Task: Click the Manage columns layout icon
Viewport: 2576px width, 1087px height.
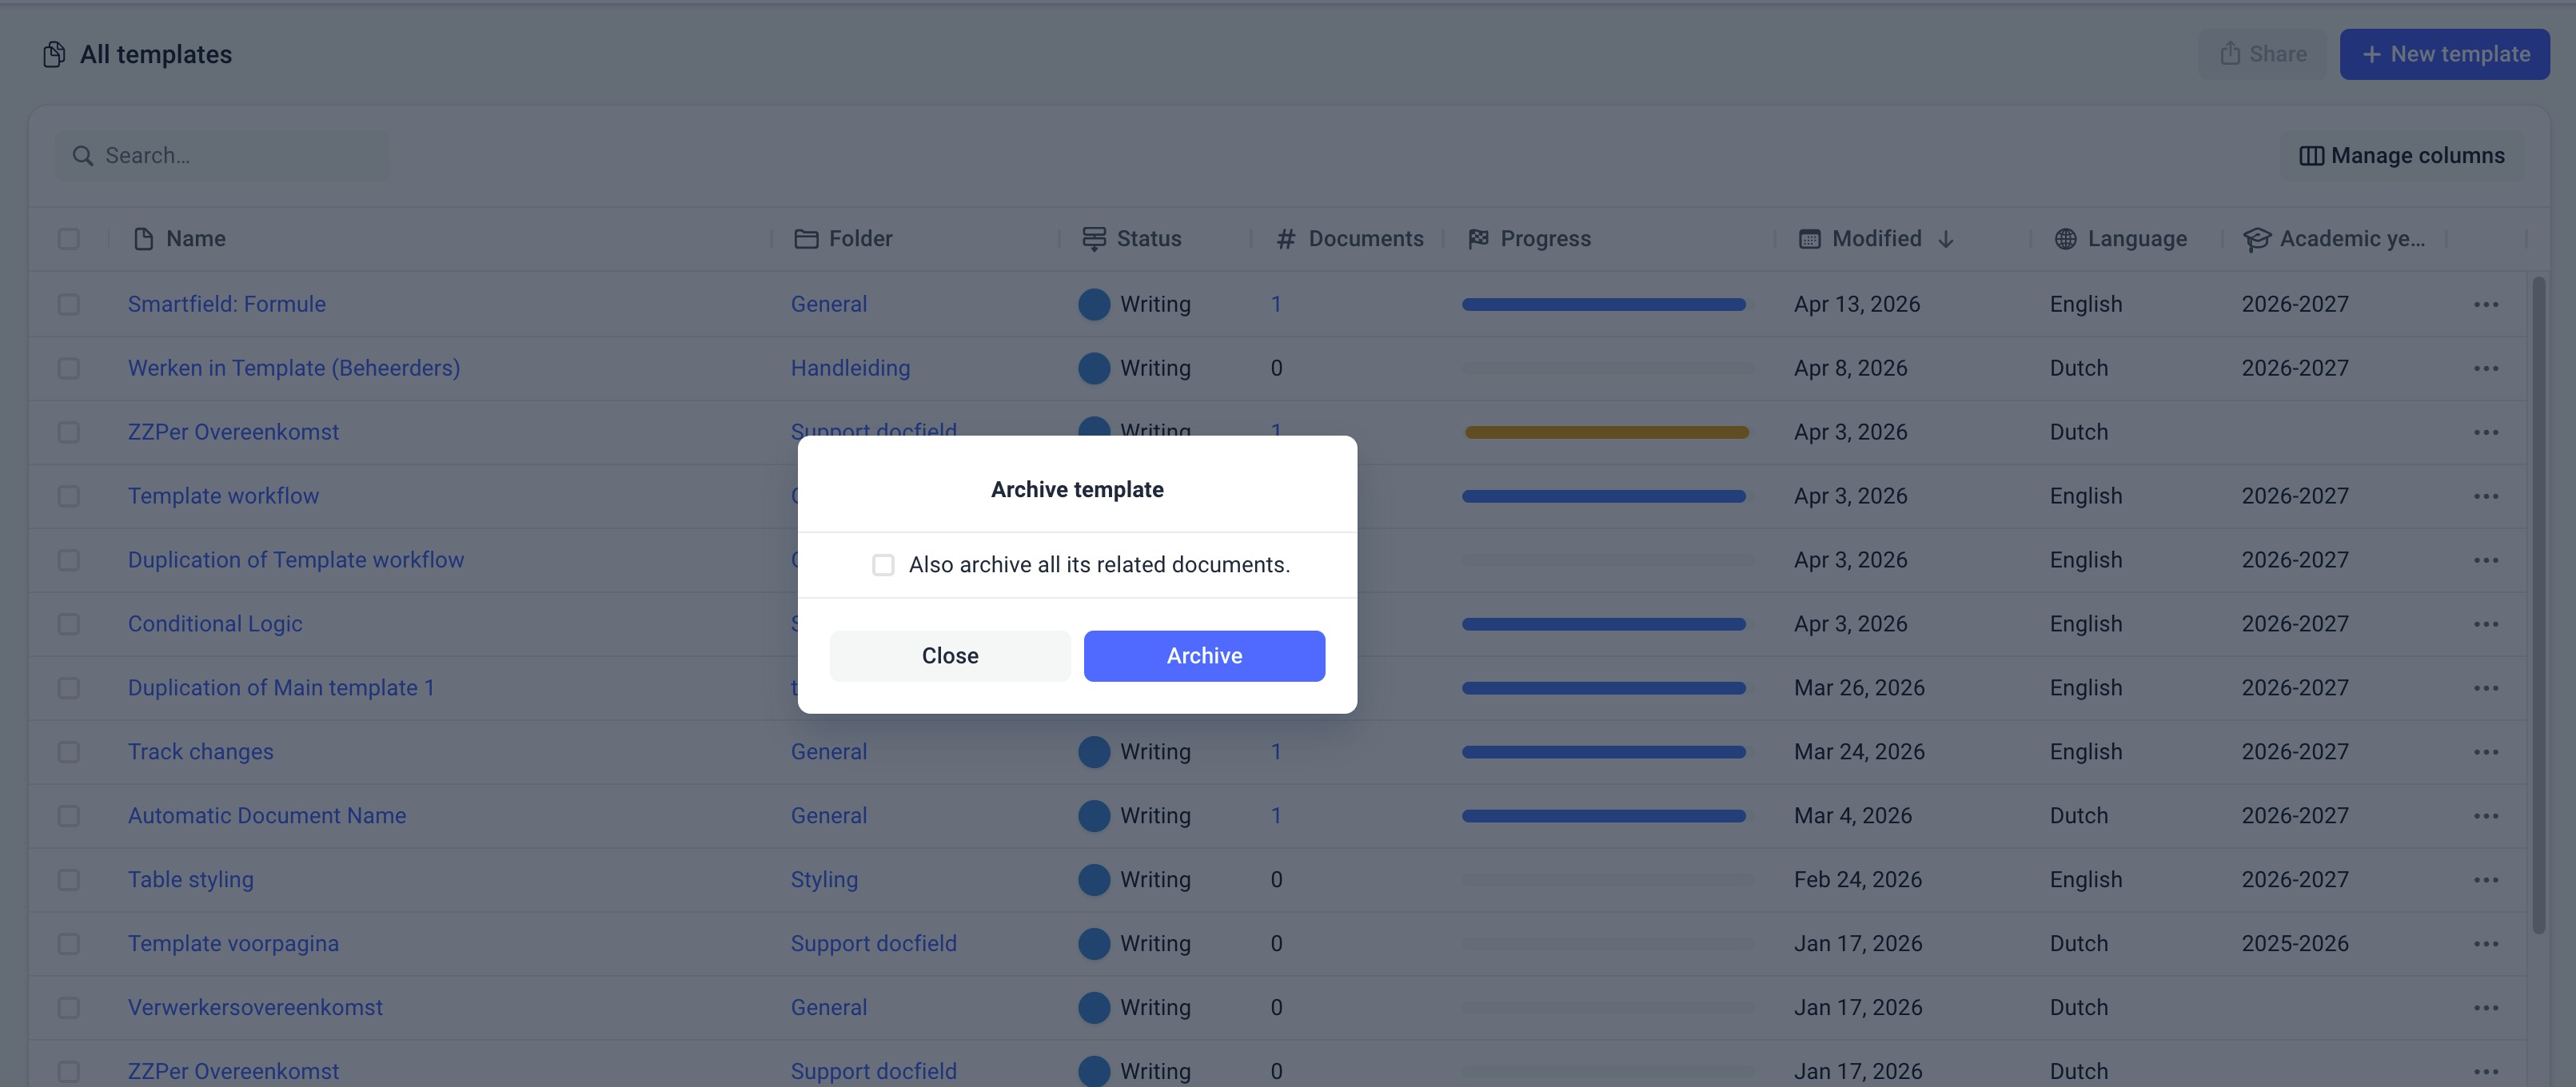Action: (x=2311, y=156)
